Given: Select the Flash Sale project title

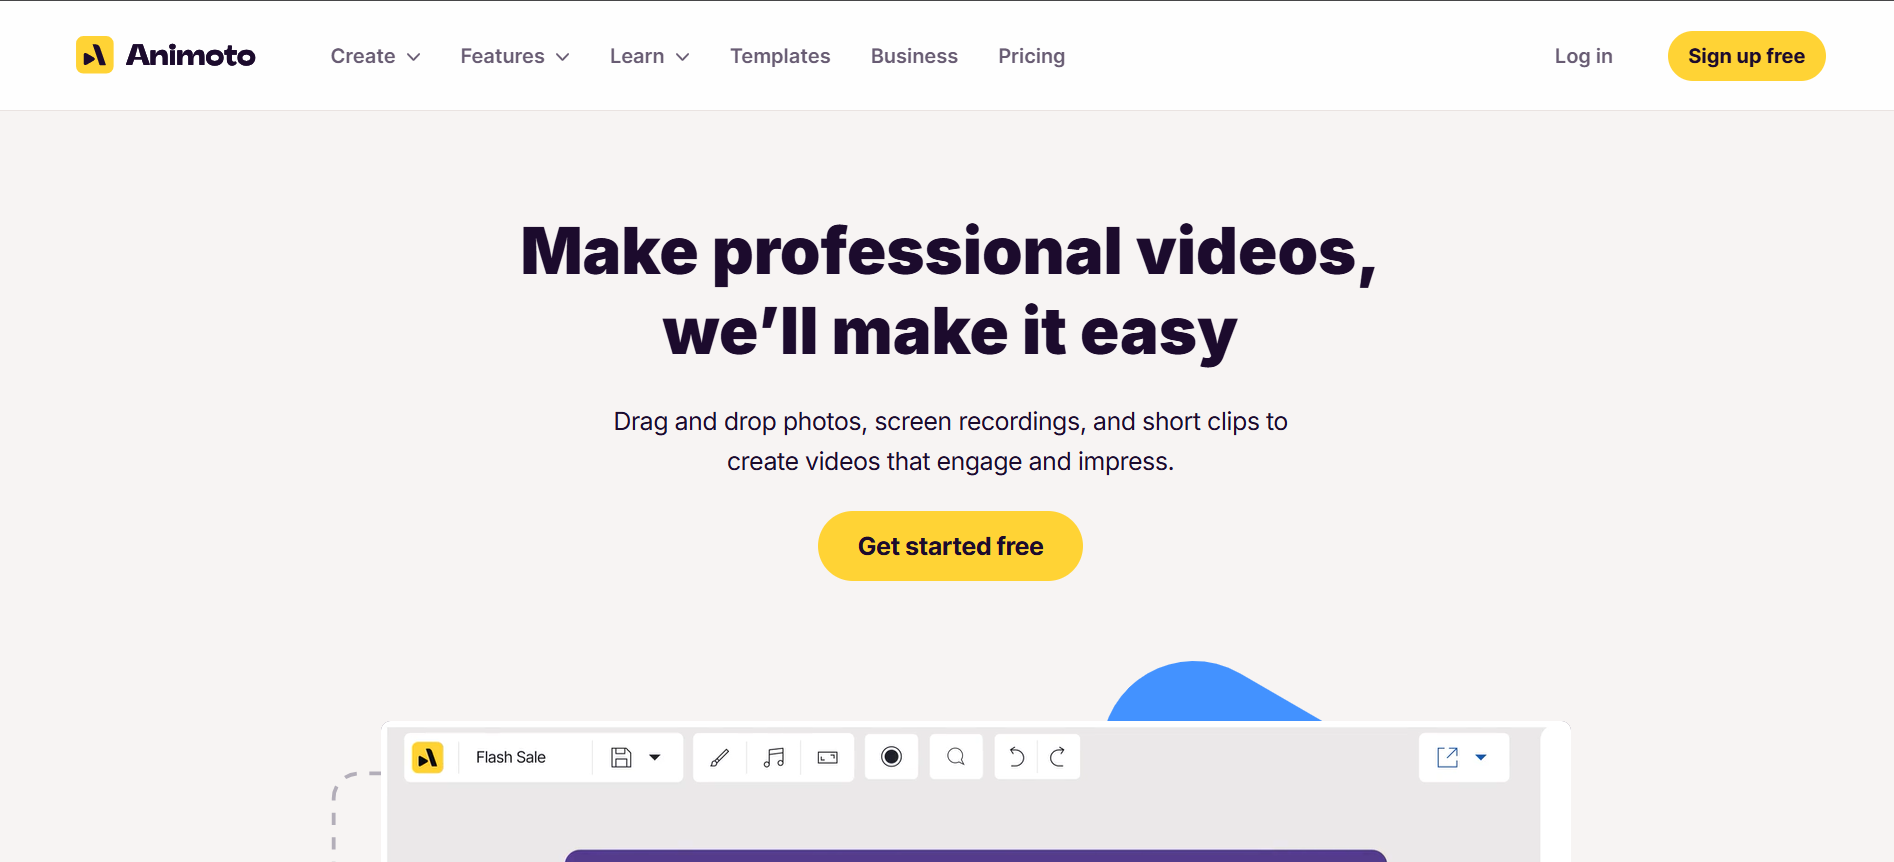Looking at the screenshot, I should click(x=511, y=757).
